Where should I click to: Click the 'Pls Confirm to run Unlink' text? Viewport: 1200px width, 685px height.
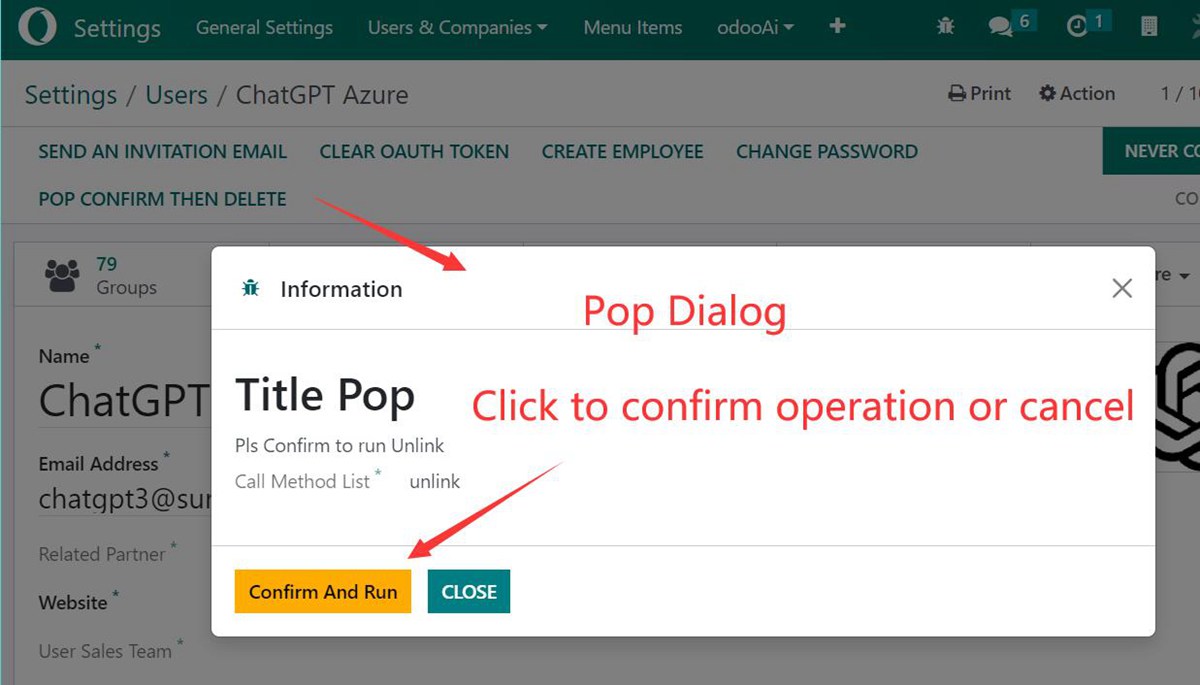[x=339, y=445]
